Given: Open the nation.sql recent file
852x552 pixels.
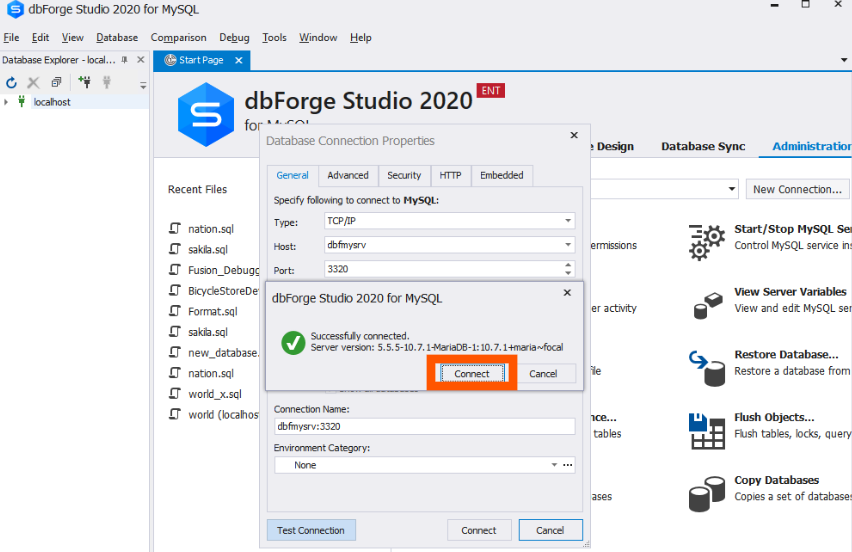Looking at the screenshot, I should click(x=210, y=229).
